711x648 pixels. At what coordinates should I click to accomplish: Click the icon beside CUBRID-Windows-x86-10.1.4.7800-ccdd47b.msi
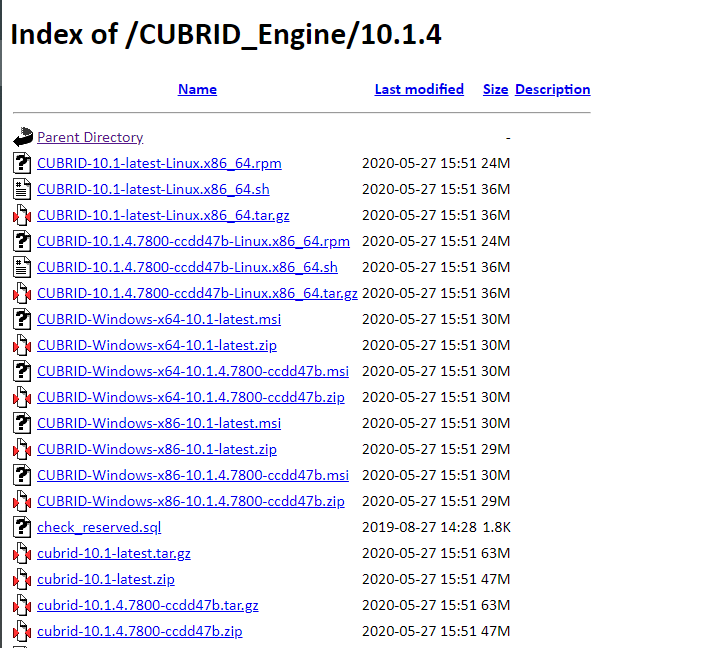point(22,475)
